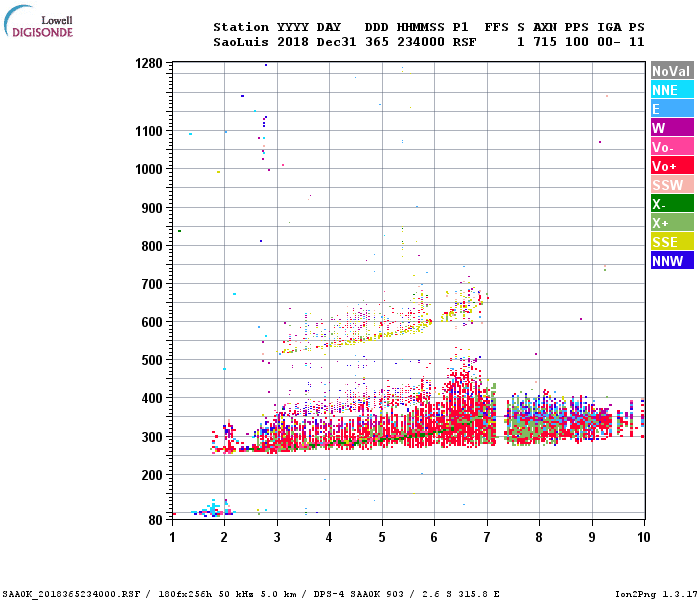Click the PPS value 100

coord(577,42)
